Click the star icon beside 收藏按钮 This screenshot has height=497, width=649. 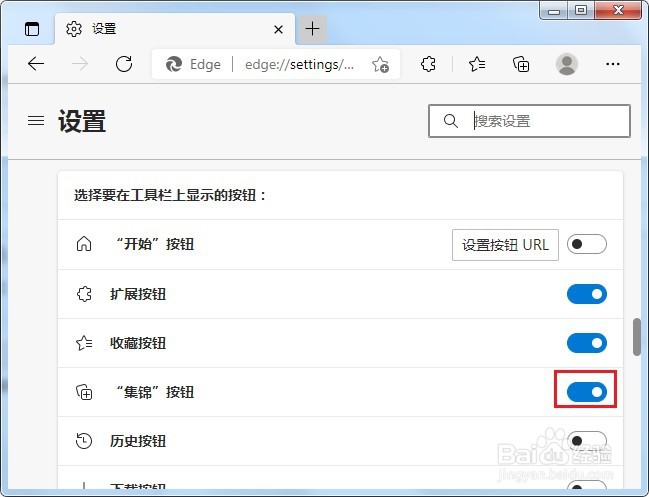(84, 343)
